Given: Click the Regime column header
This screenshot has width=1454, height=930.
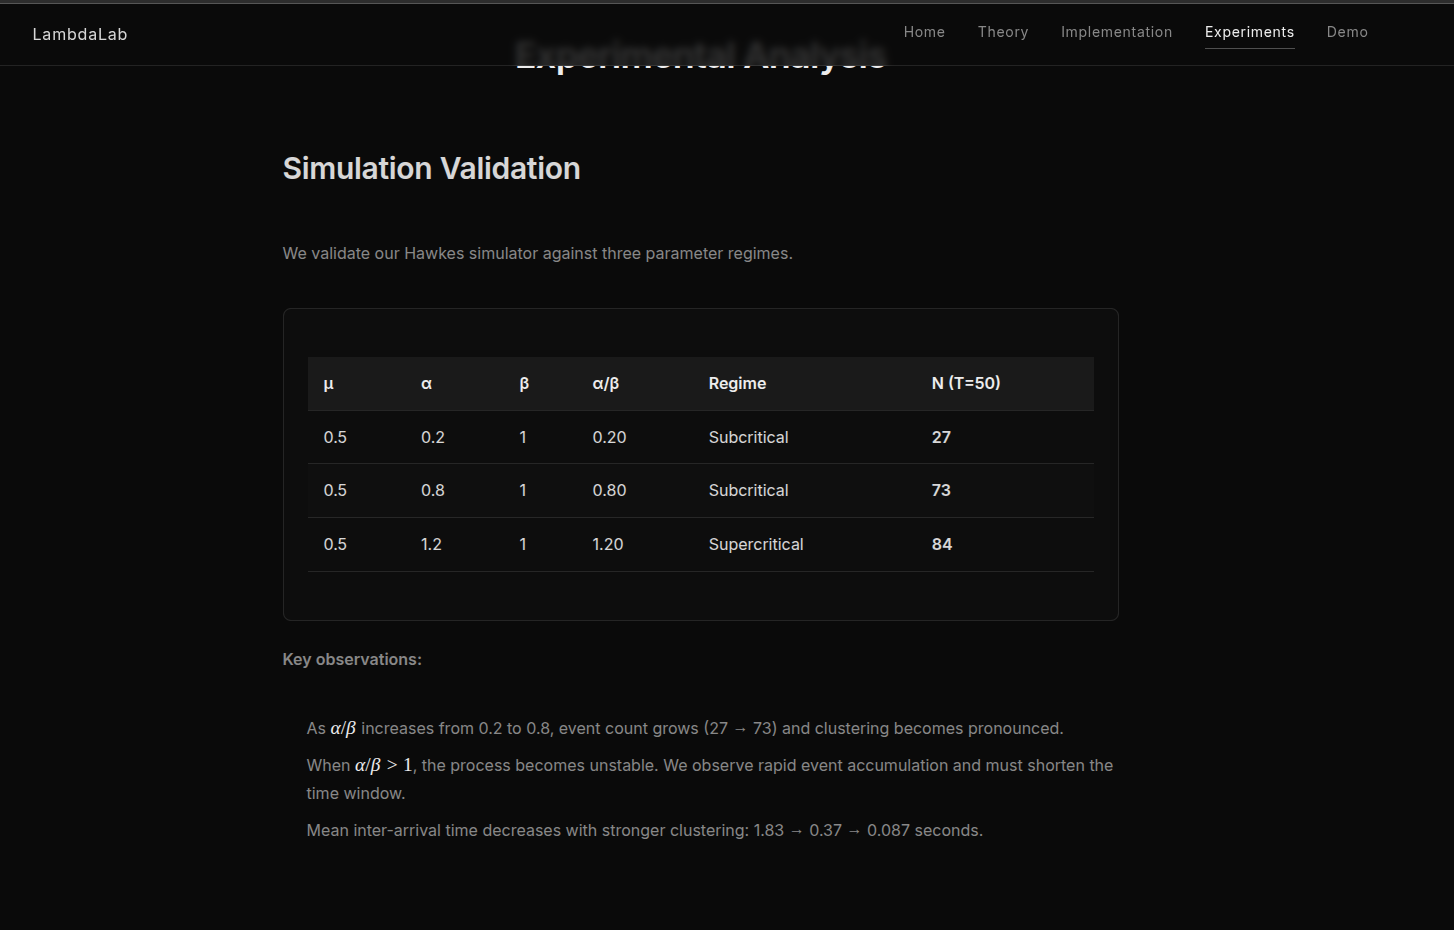Looking at the screenshot, I should pyautogui.click(x=737, y=384).
